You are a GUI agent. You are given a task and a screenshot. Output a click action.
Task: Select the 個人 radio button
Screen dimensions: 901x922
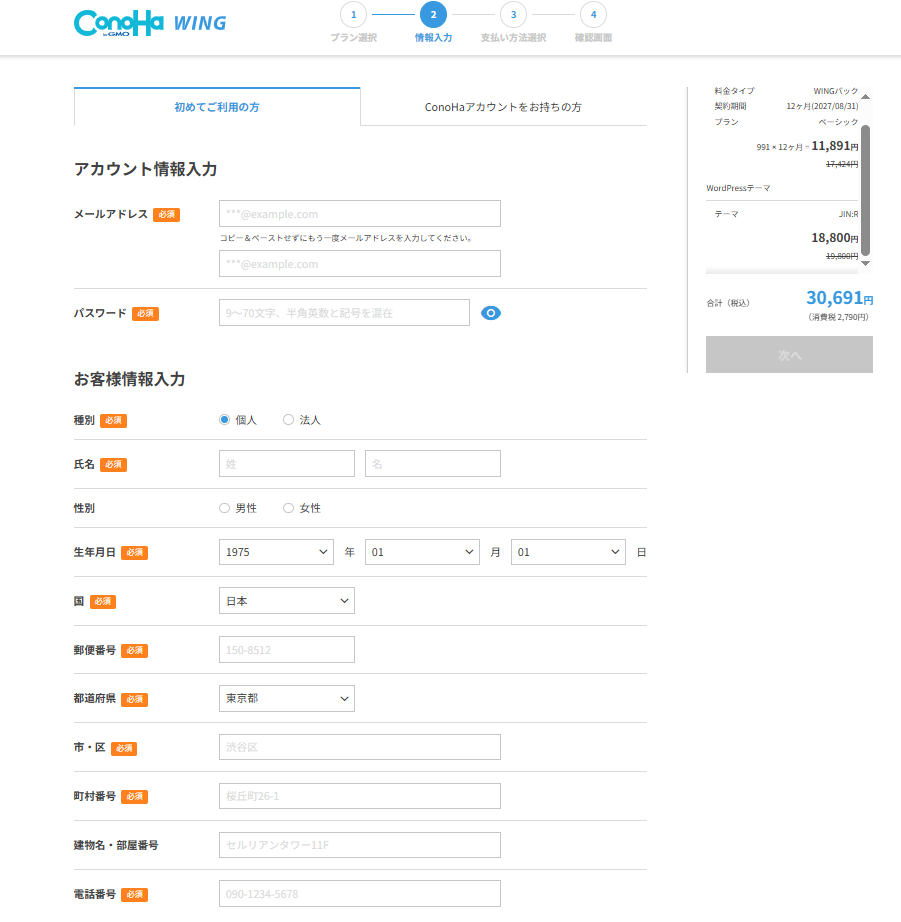tap(224, 420)
